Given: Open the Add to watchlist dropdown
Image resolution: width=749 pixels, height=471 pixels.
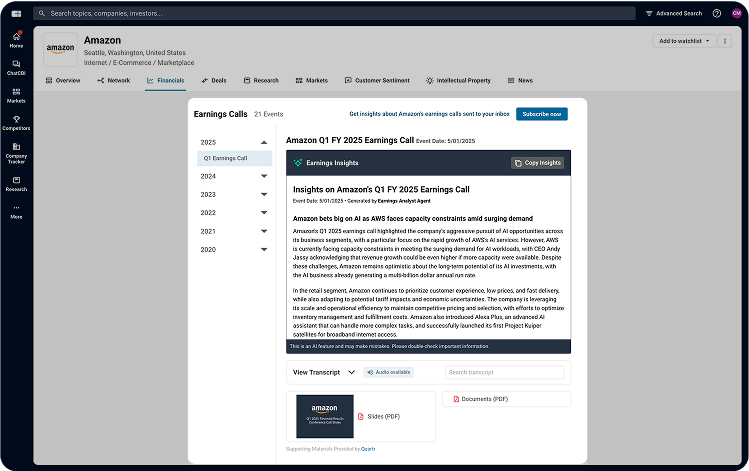Looking at the screenshot, I should 685,41.
